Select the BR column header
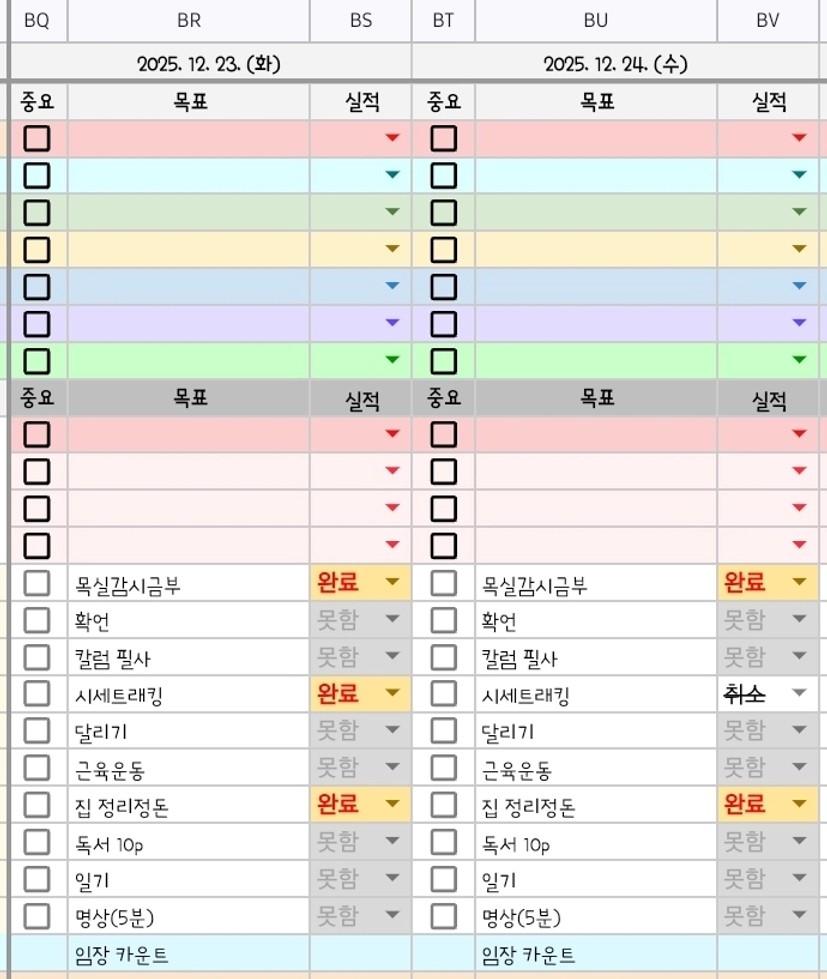Image resolution: width=827 pixels, height=979 pixels. [188, 21]
